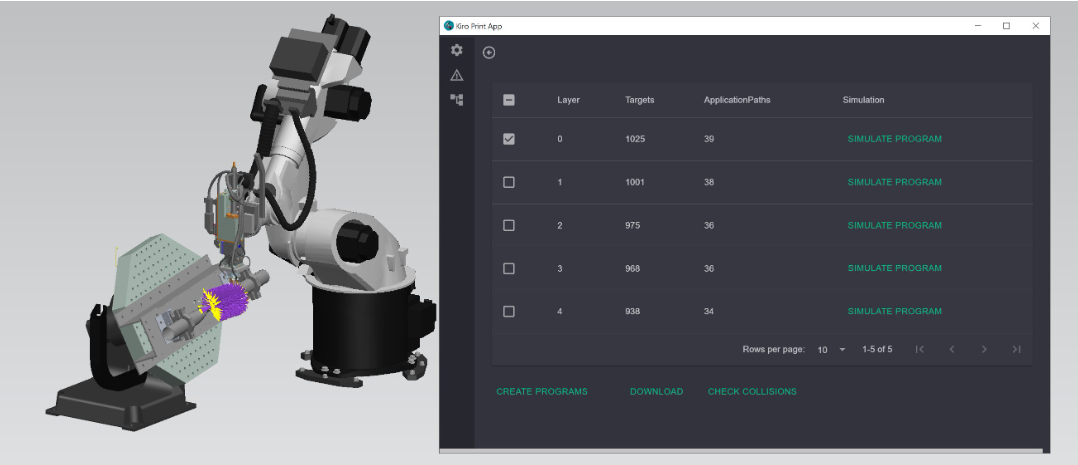
Task: Click the DOWNLOAD button
Action: click(656, 392)
